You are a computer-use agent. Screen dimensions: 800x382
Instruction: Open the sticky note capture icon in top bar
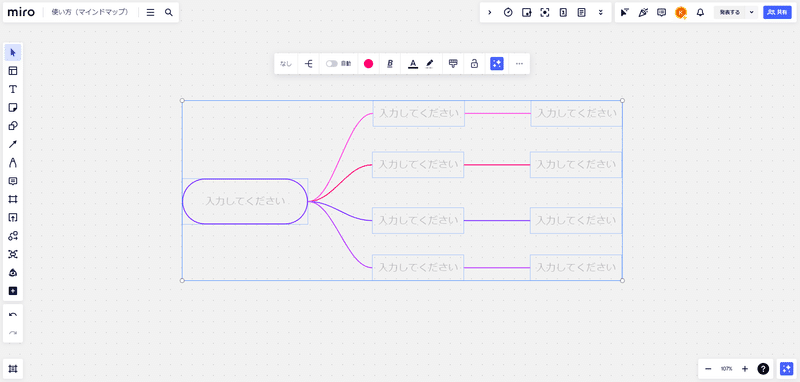[526, 12]
